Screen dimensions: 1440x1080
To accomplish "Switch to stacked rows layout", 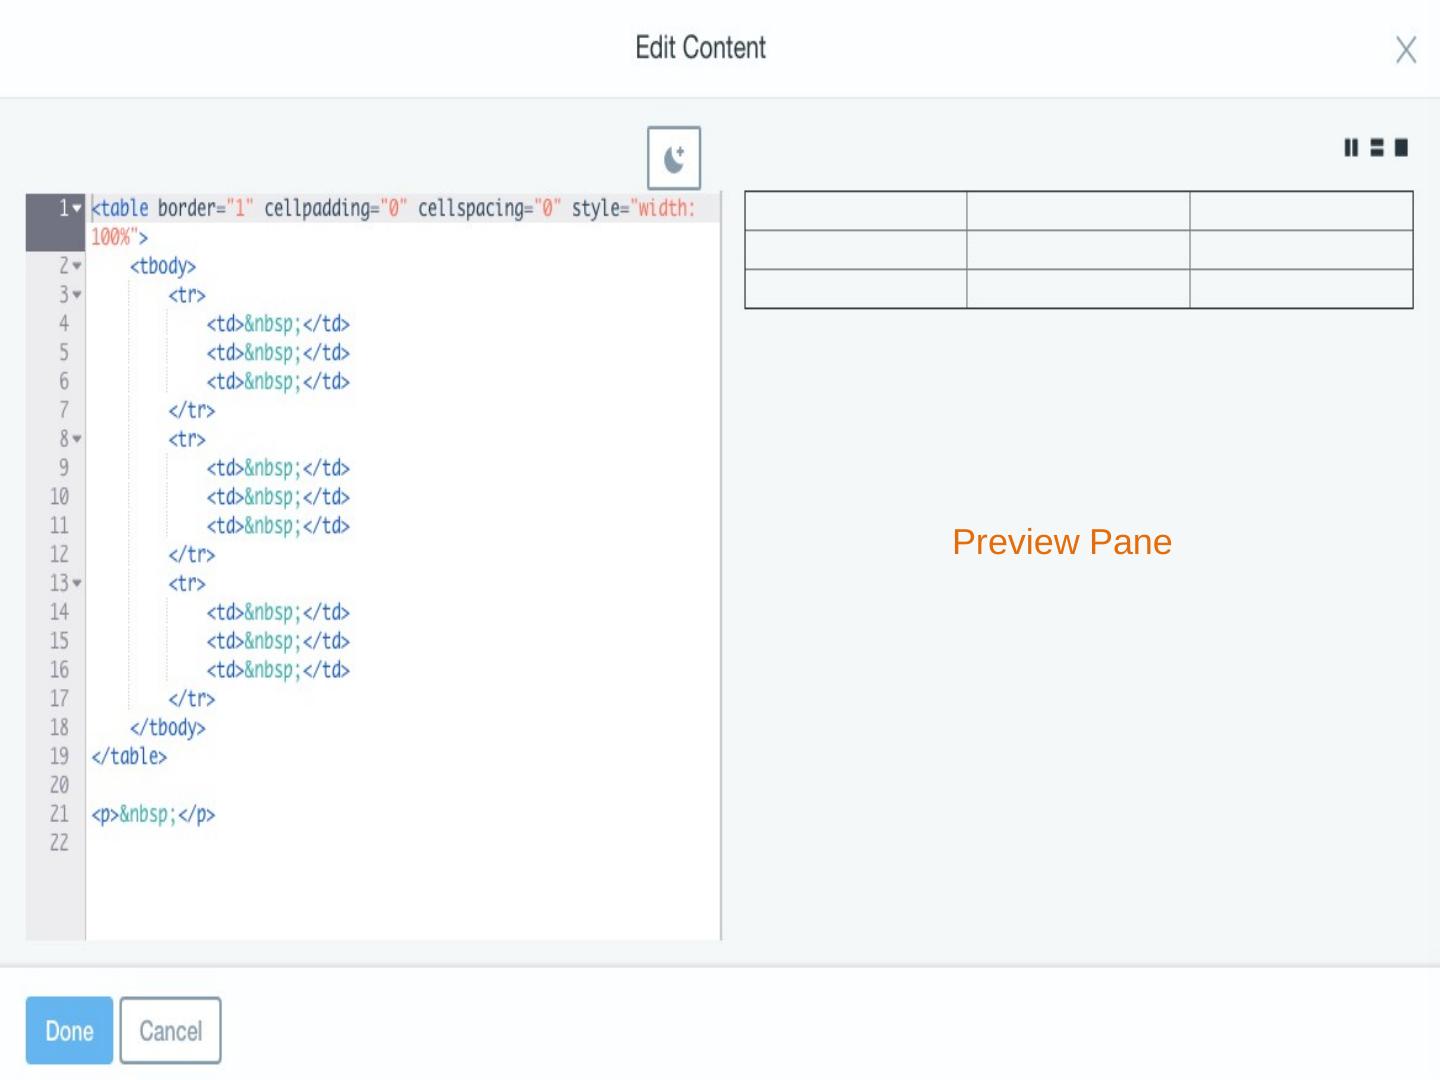I will [x=1376, y=148].
